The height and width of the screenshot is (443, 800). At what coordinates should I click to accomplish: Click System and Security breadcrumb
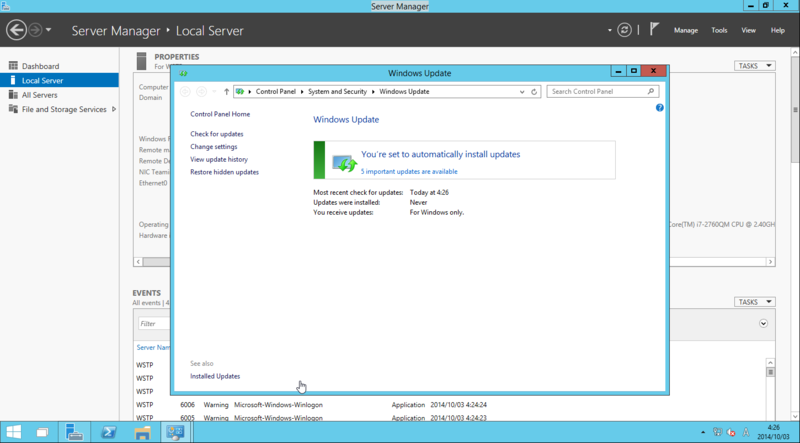tap(337, 92)
